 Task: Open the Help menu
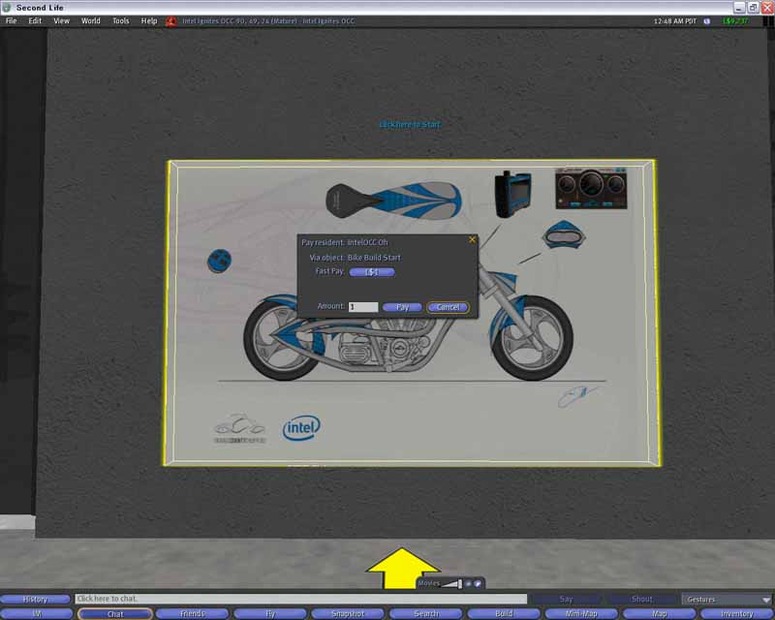coord(149,21)
